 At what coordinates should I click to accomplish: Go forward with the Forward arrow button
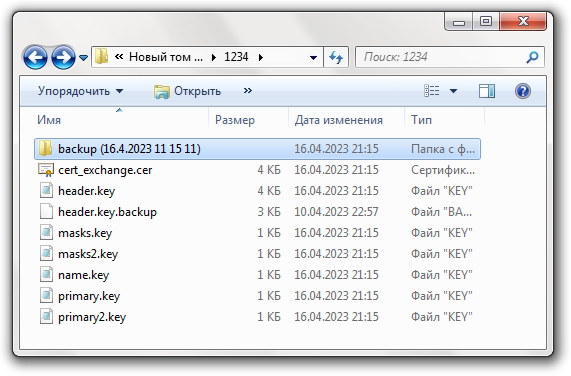63,57
